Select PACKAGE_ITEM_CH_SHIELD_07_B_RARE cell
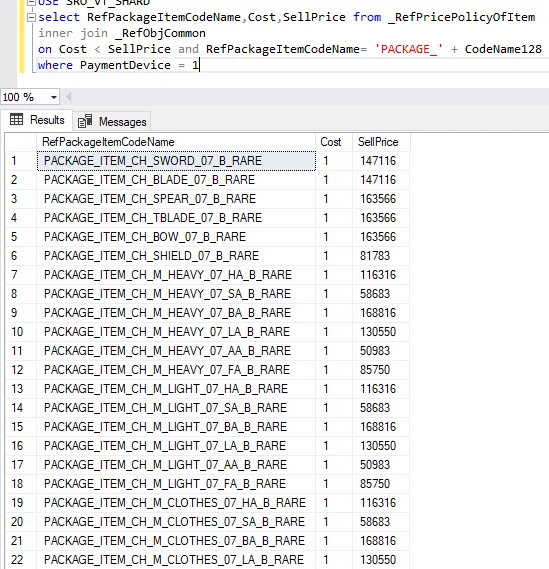Viewport: 549px width, 569px height. click(x=176, y=256)
